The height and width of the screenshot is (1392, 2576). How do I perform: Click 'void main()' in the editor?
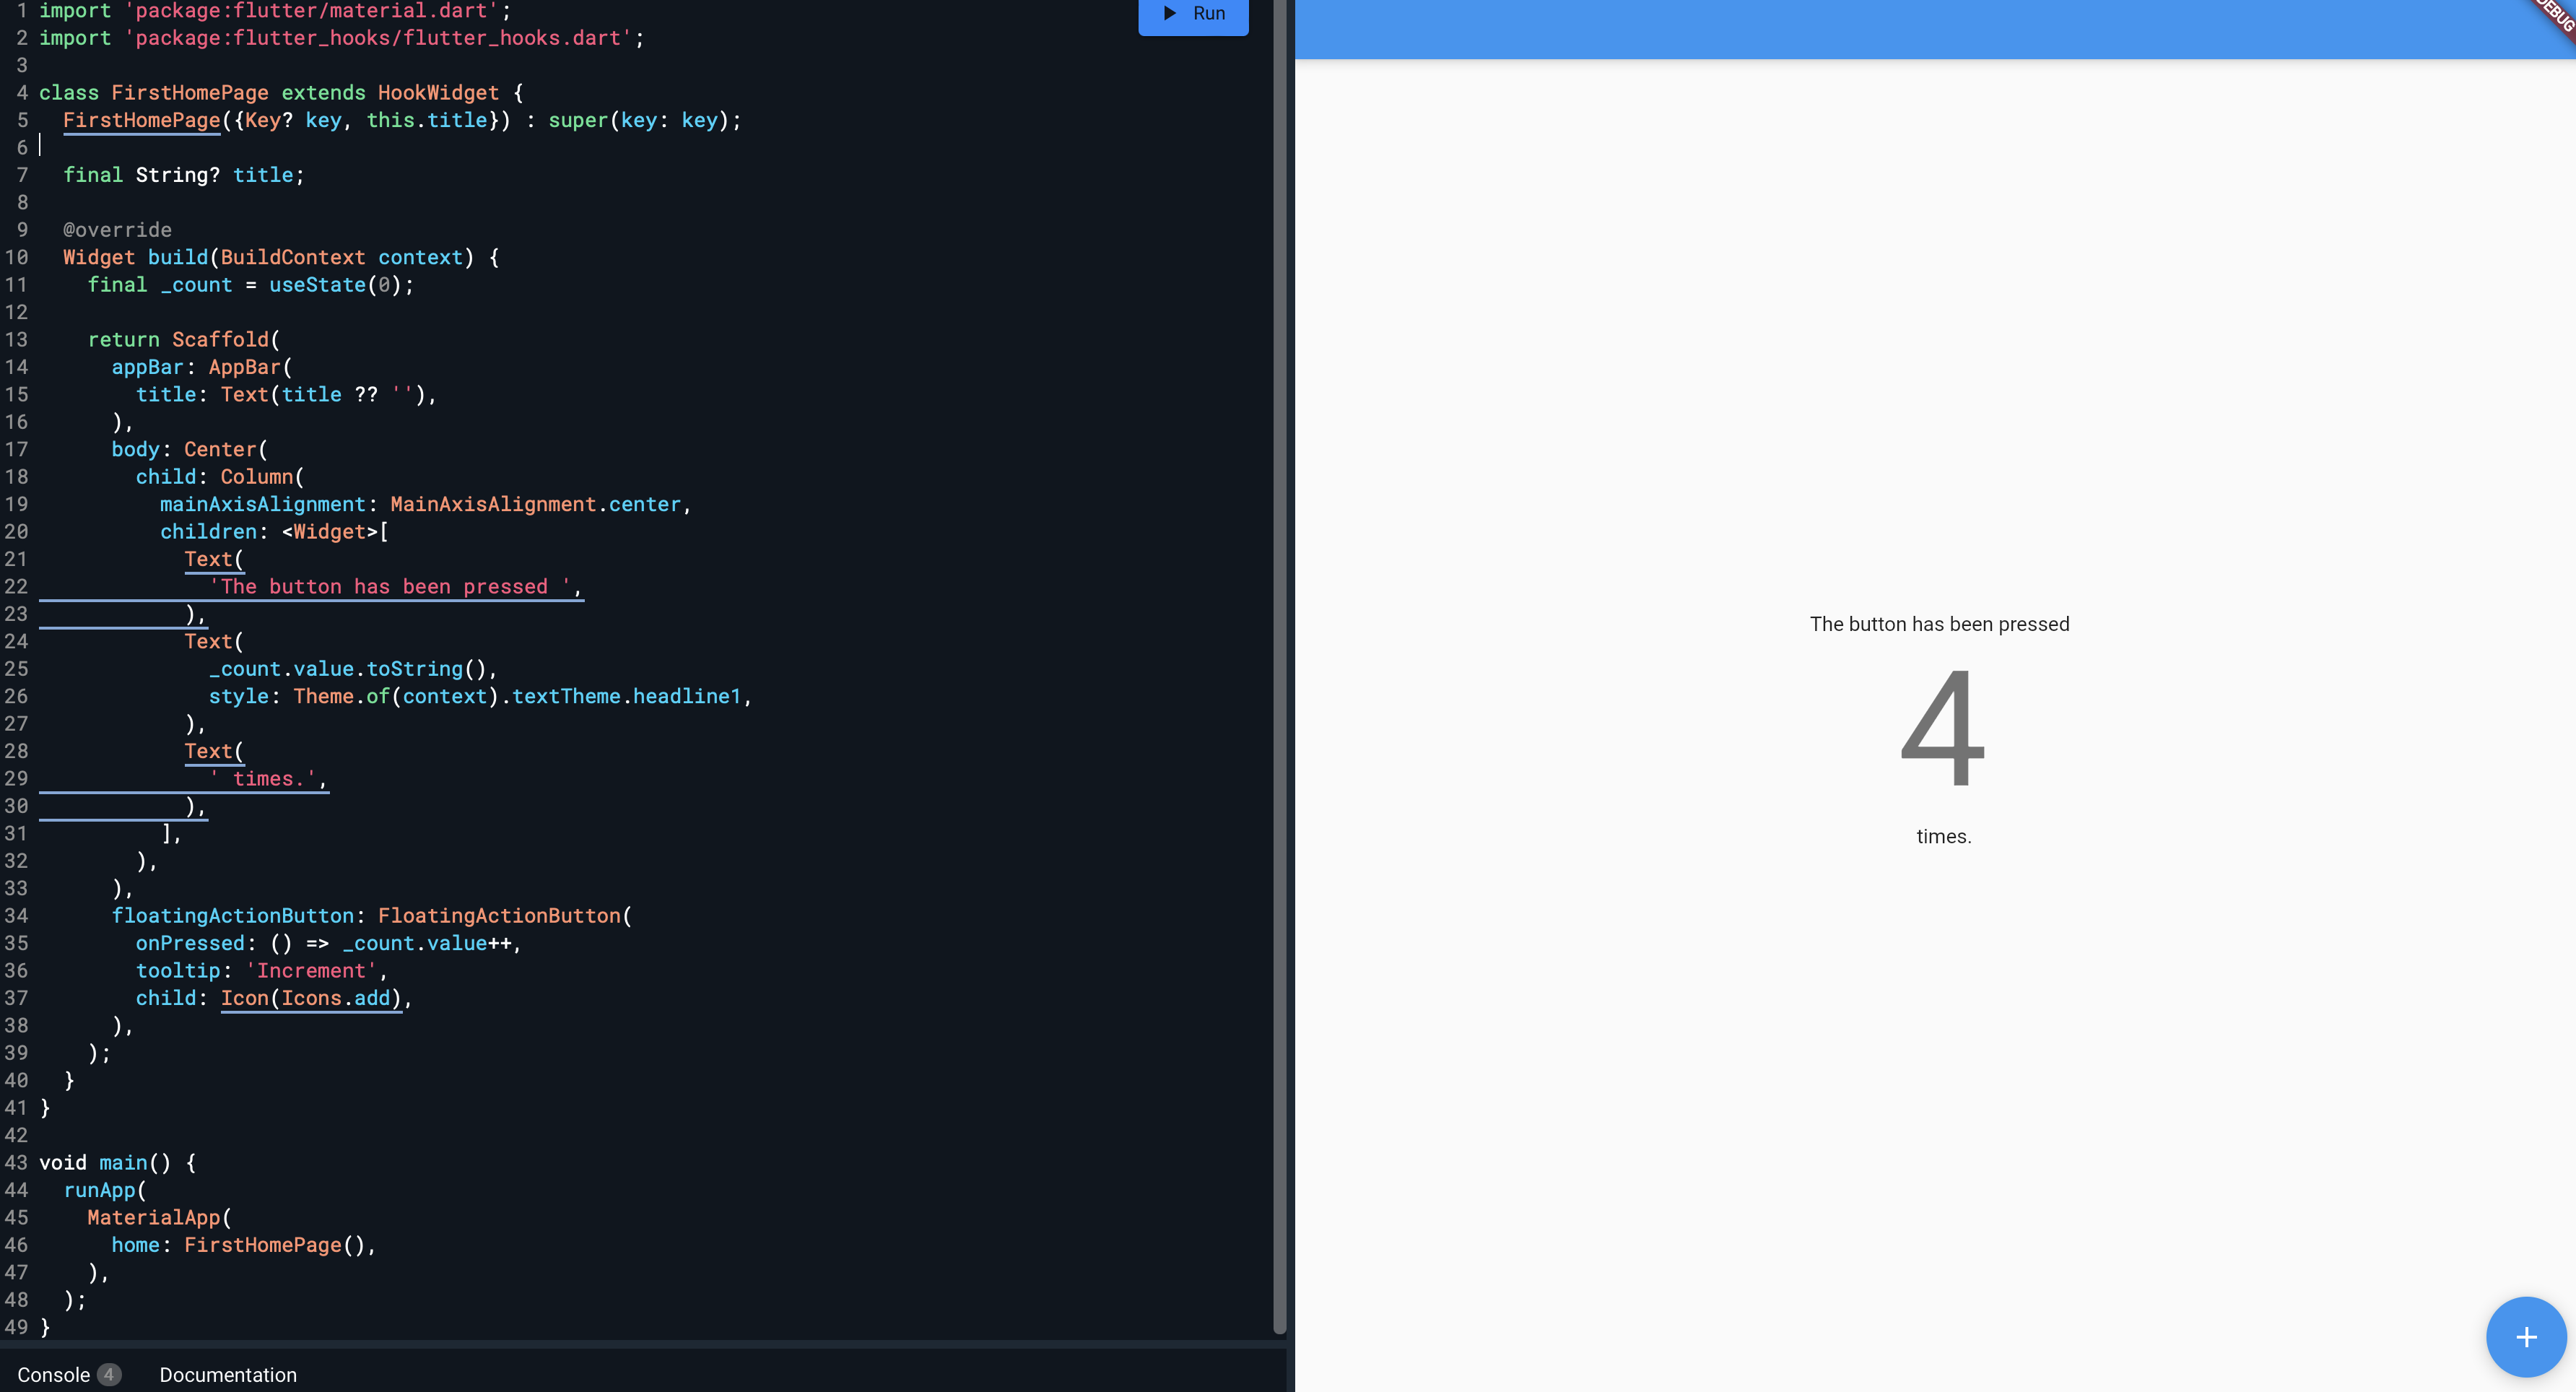tap(105, 1163)
